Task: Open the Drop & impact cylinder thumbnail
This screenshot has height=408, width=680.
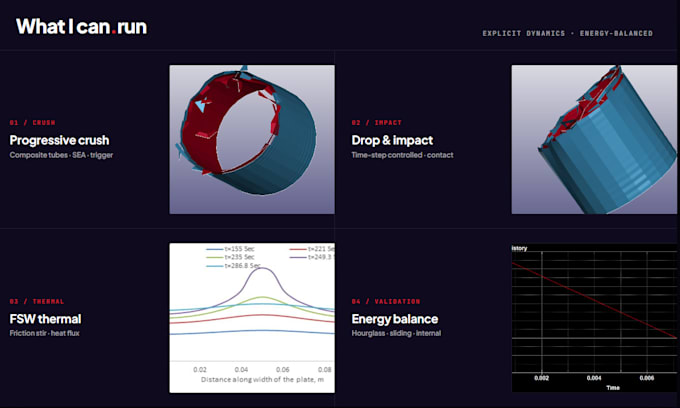Action: (594, 140)
